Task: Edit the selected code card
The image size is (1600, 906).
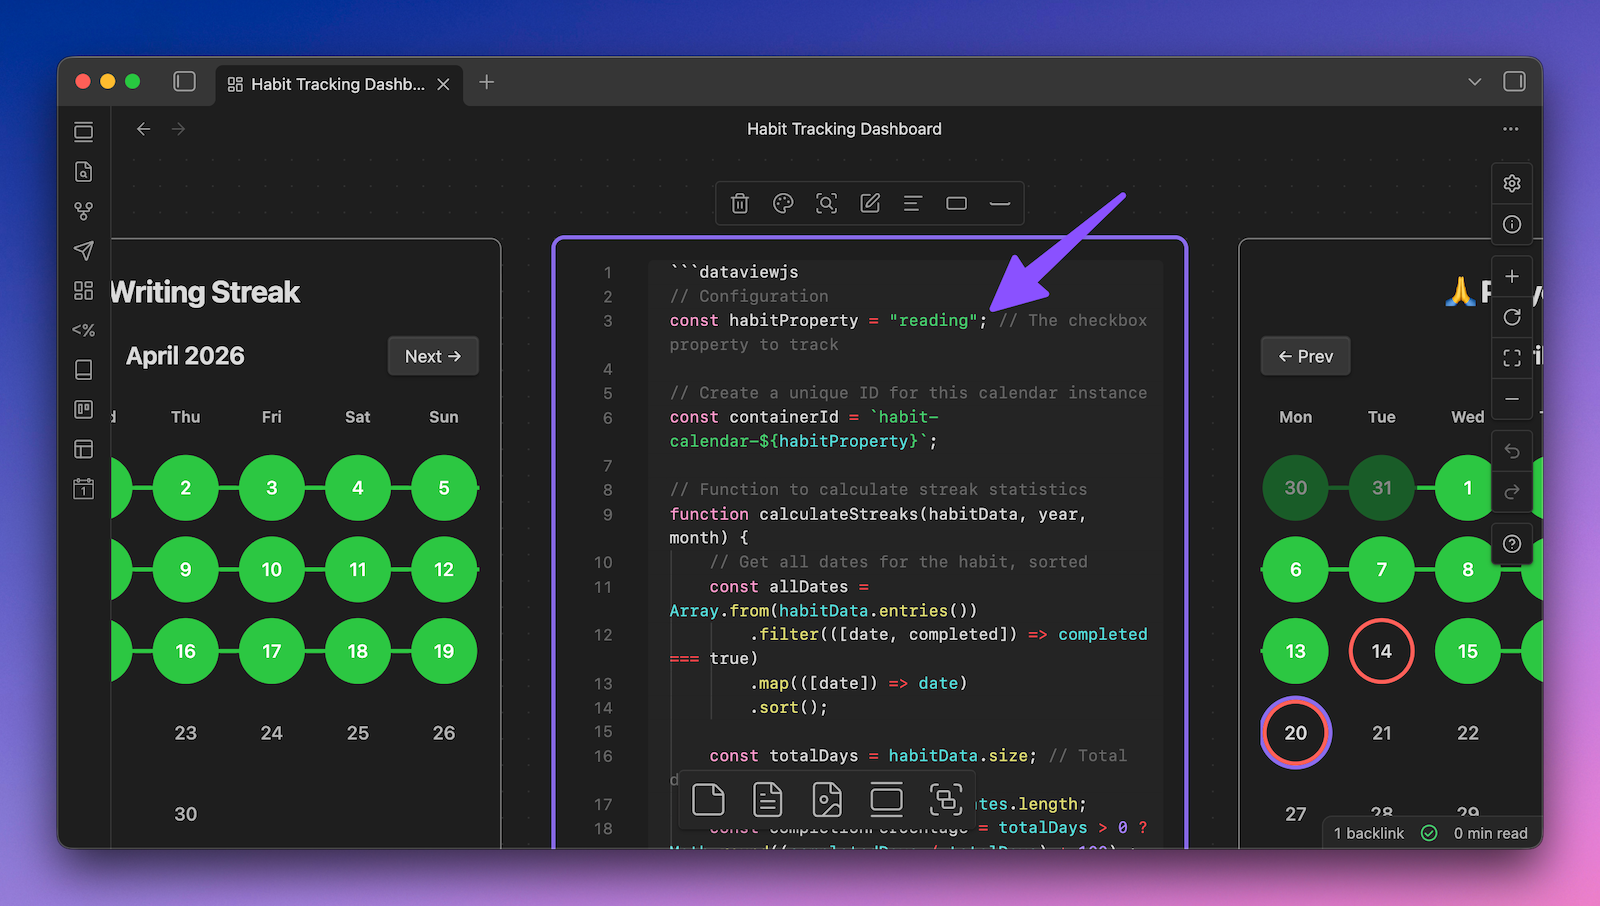Action: tap(870, 204)
